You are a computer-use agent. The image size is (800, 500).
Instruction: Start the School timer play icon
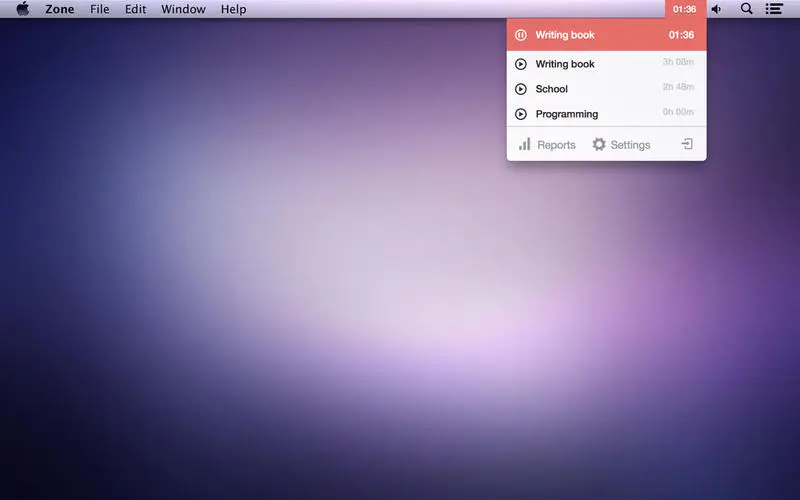click(x=520, y=89)
